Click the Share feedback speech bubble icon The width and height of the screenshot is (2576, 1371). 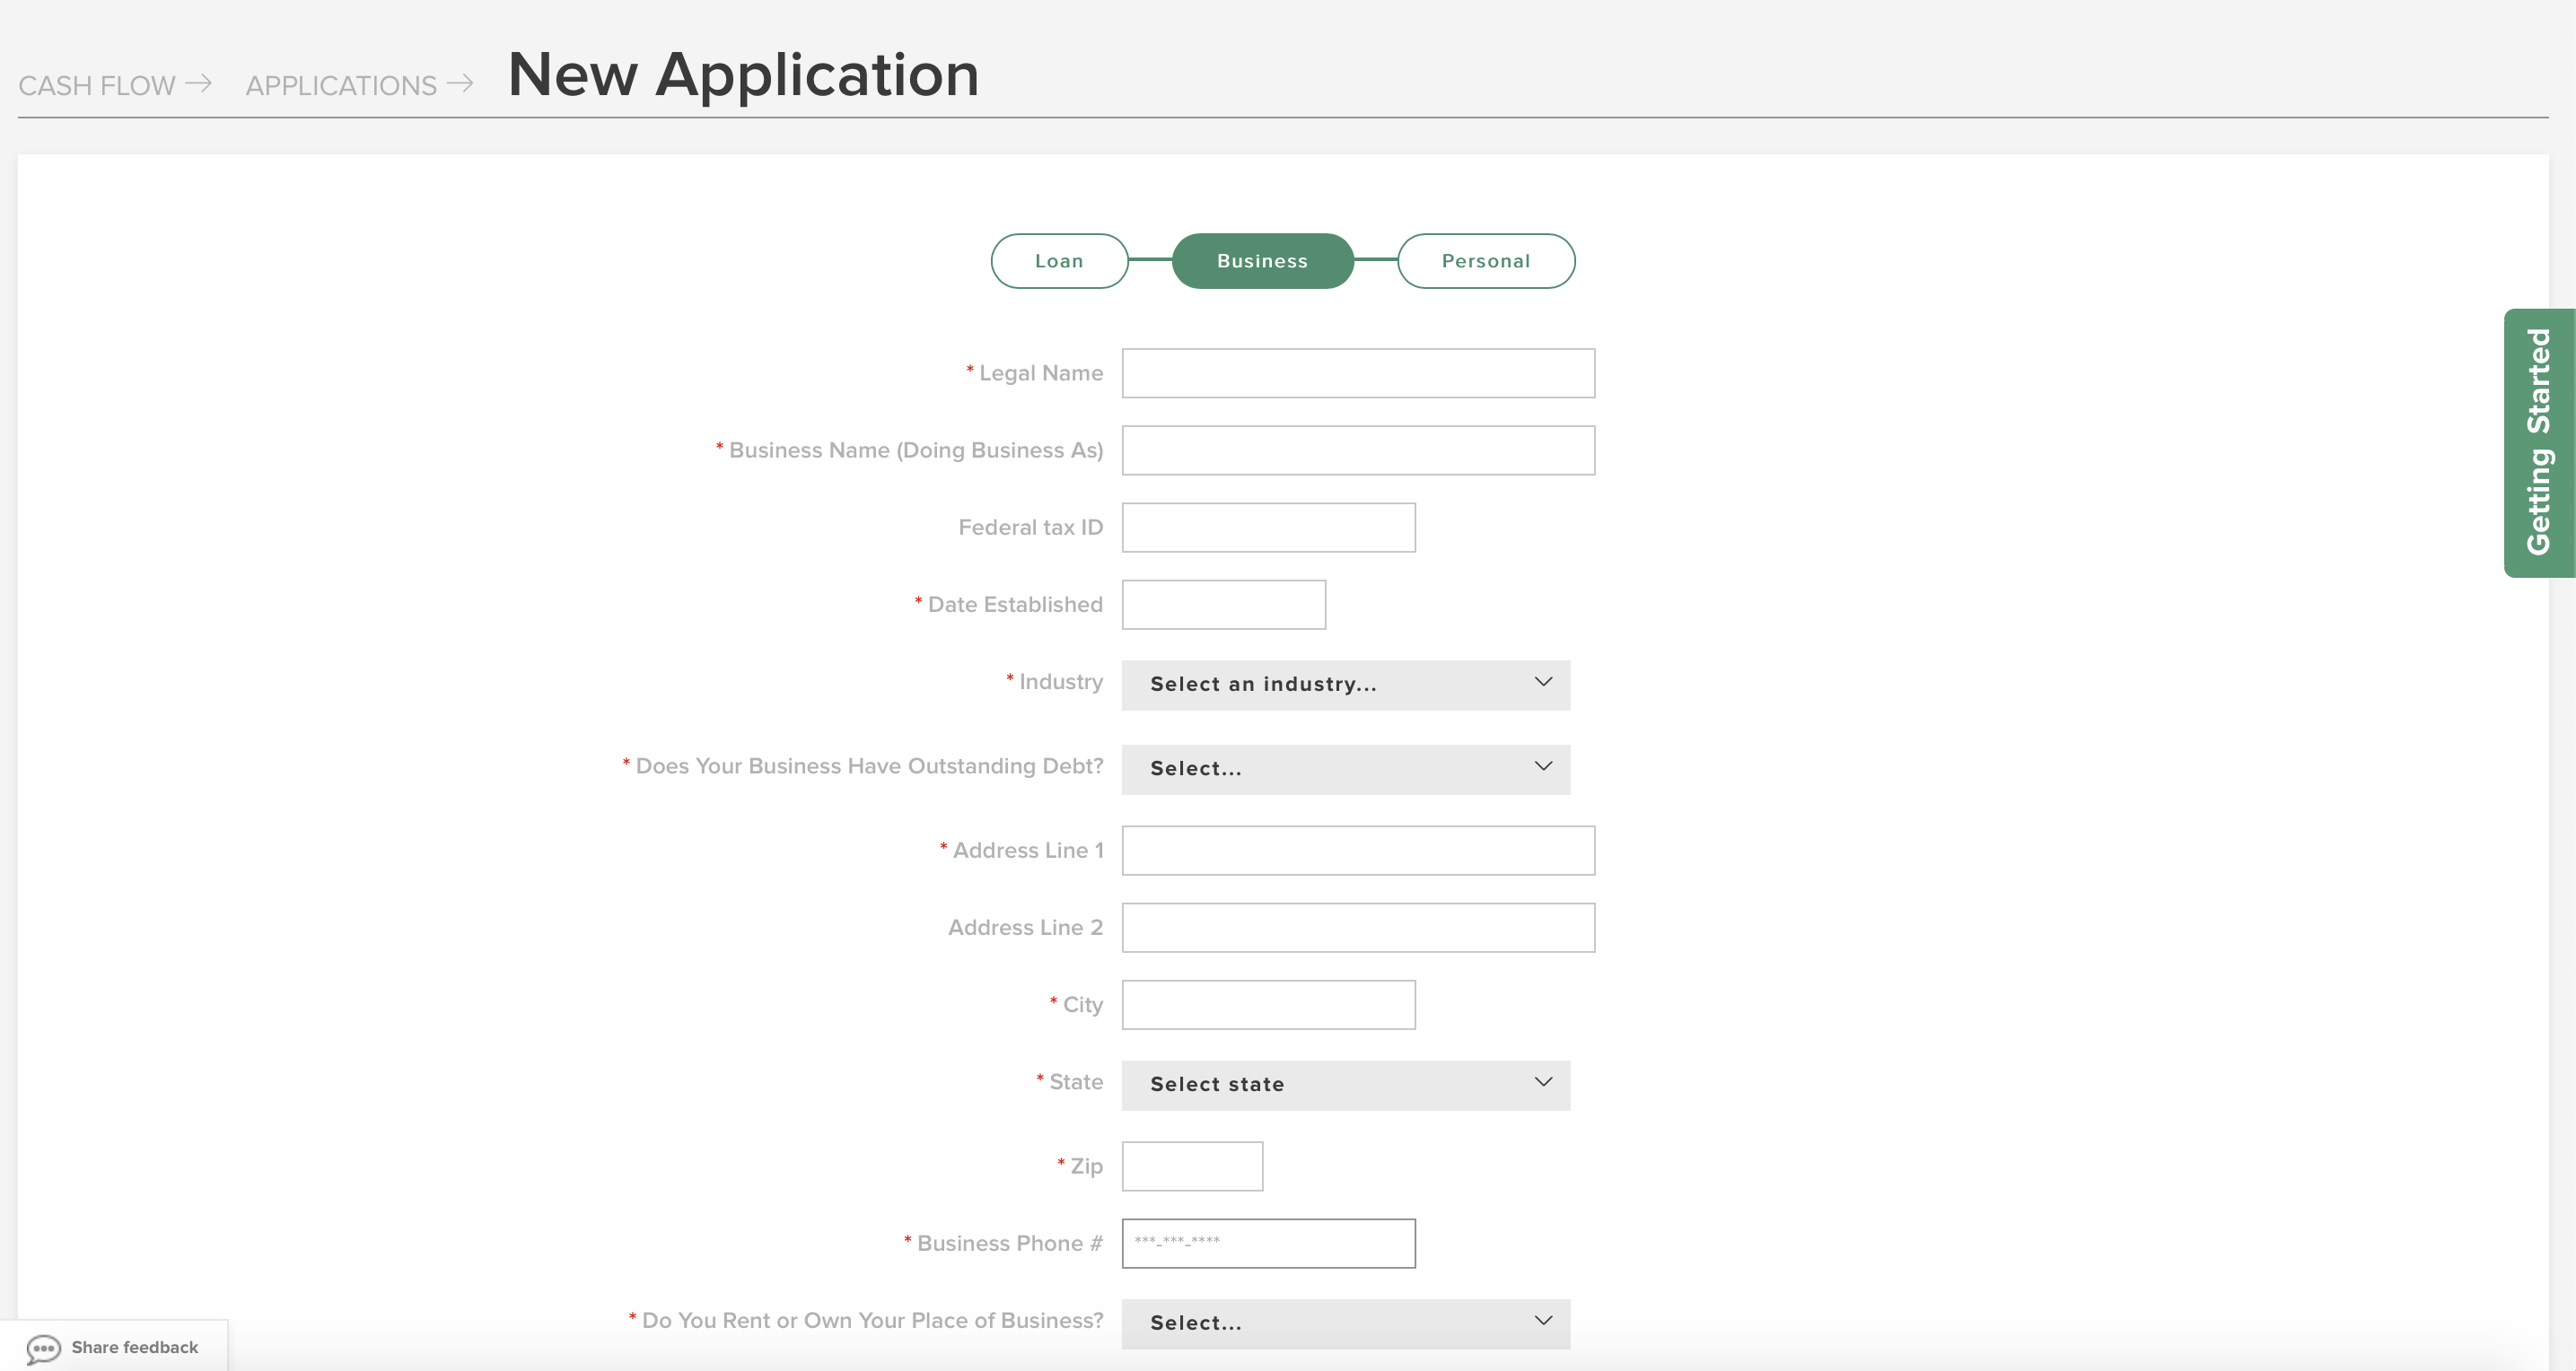(x=43, y=1348)
